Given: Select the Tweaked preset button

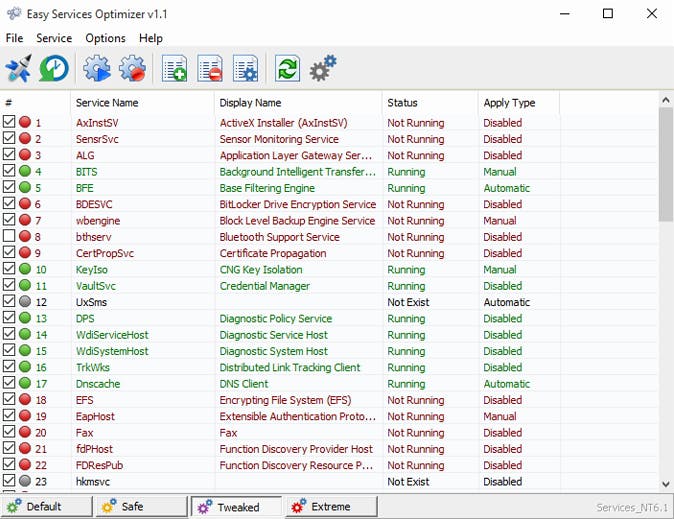Looking at the screenshot, I should [237, 507].
